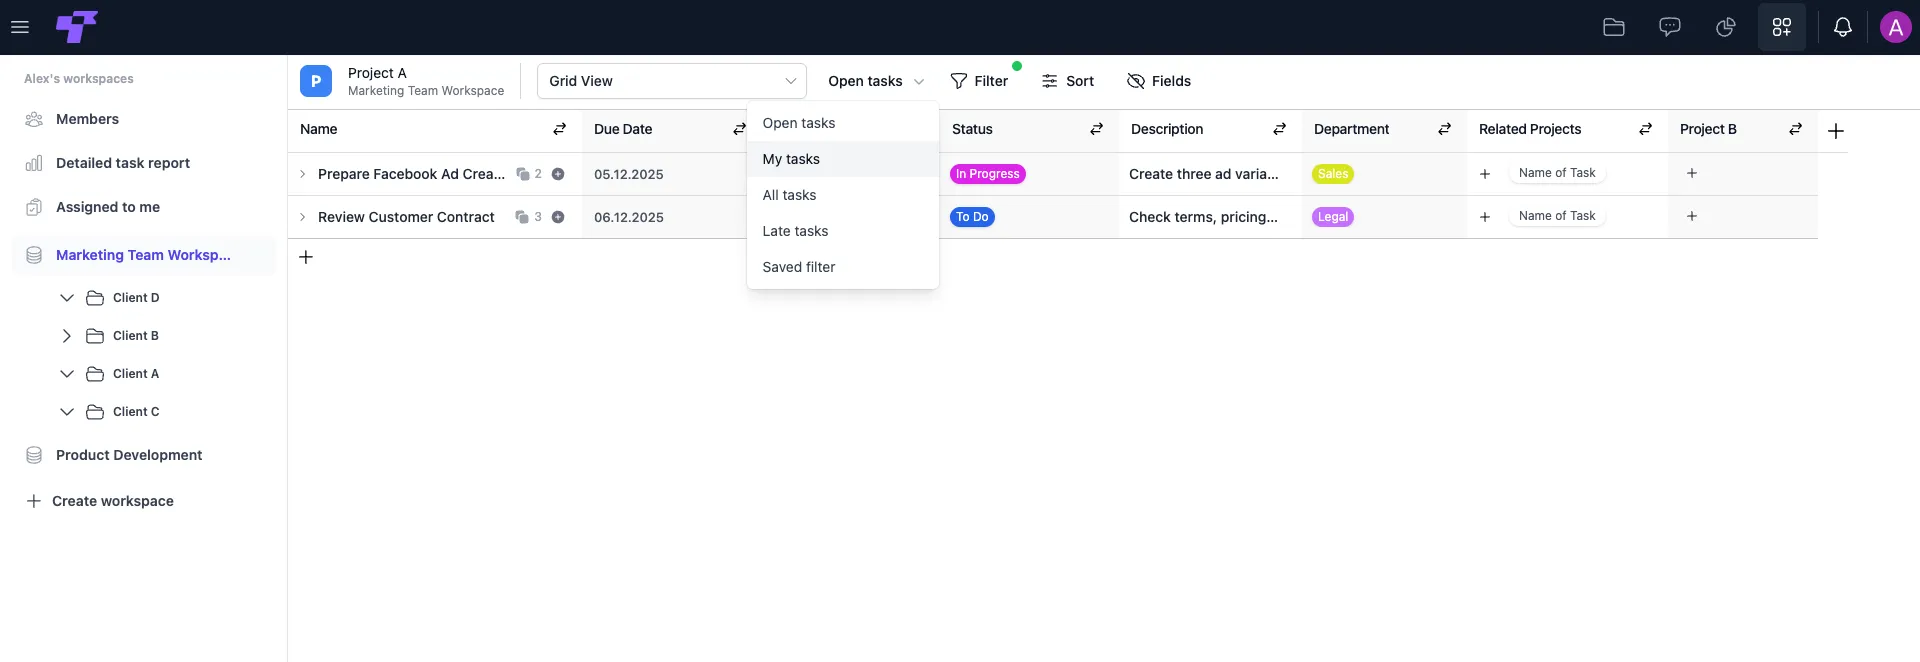Select All tasks in dropdown menu

(x=843, y=195)
